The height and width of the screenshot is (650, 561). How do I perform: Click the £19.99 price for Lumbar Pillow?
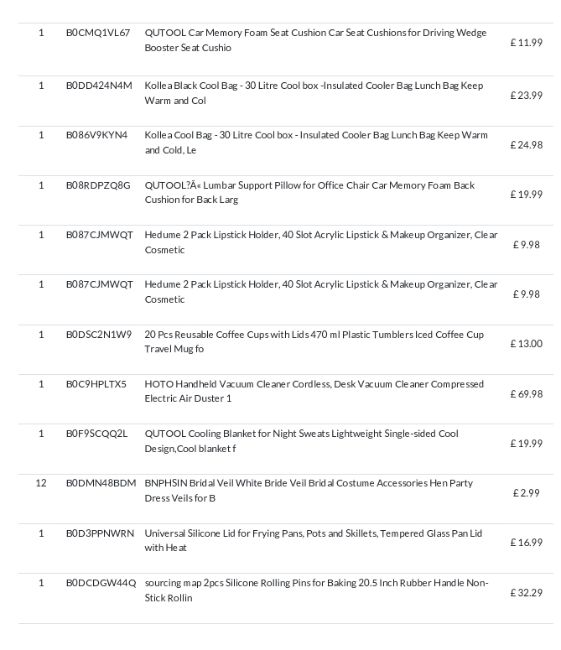click(526, 194)
